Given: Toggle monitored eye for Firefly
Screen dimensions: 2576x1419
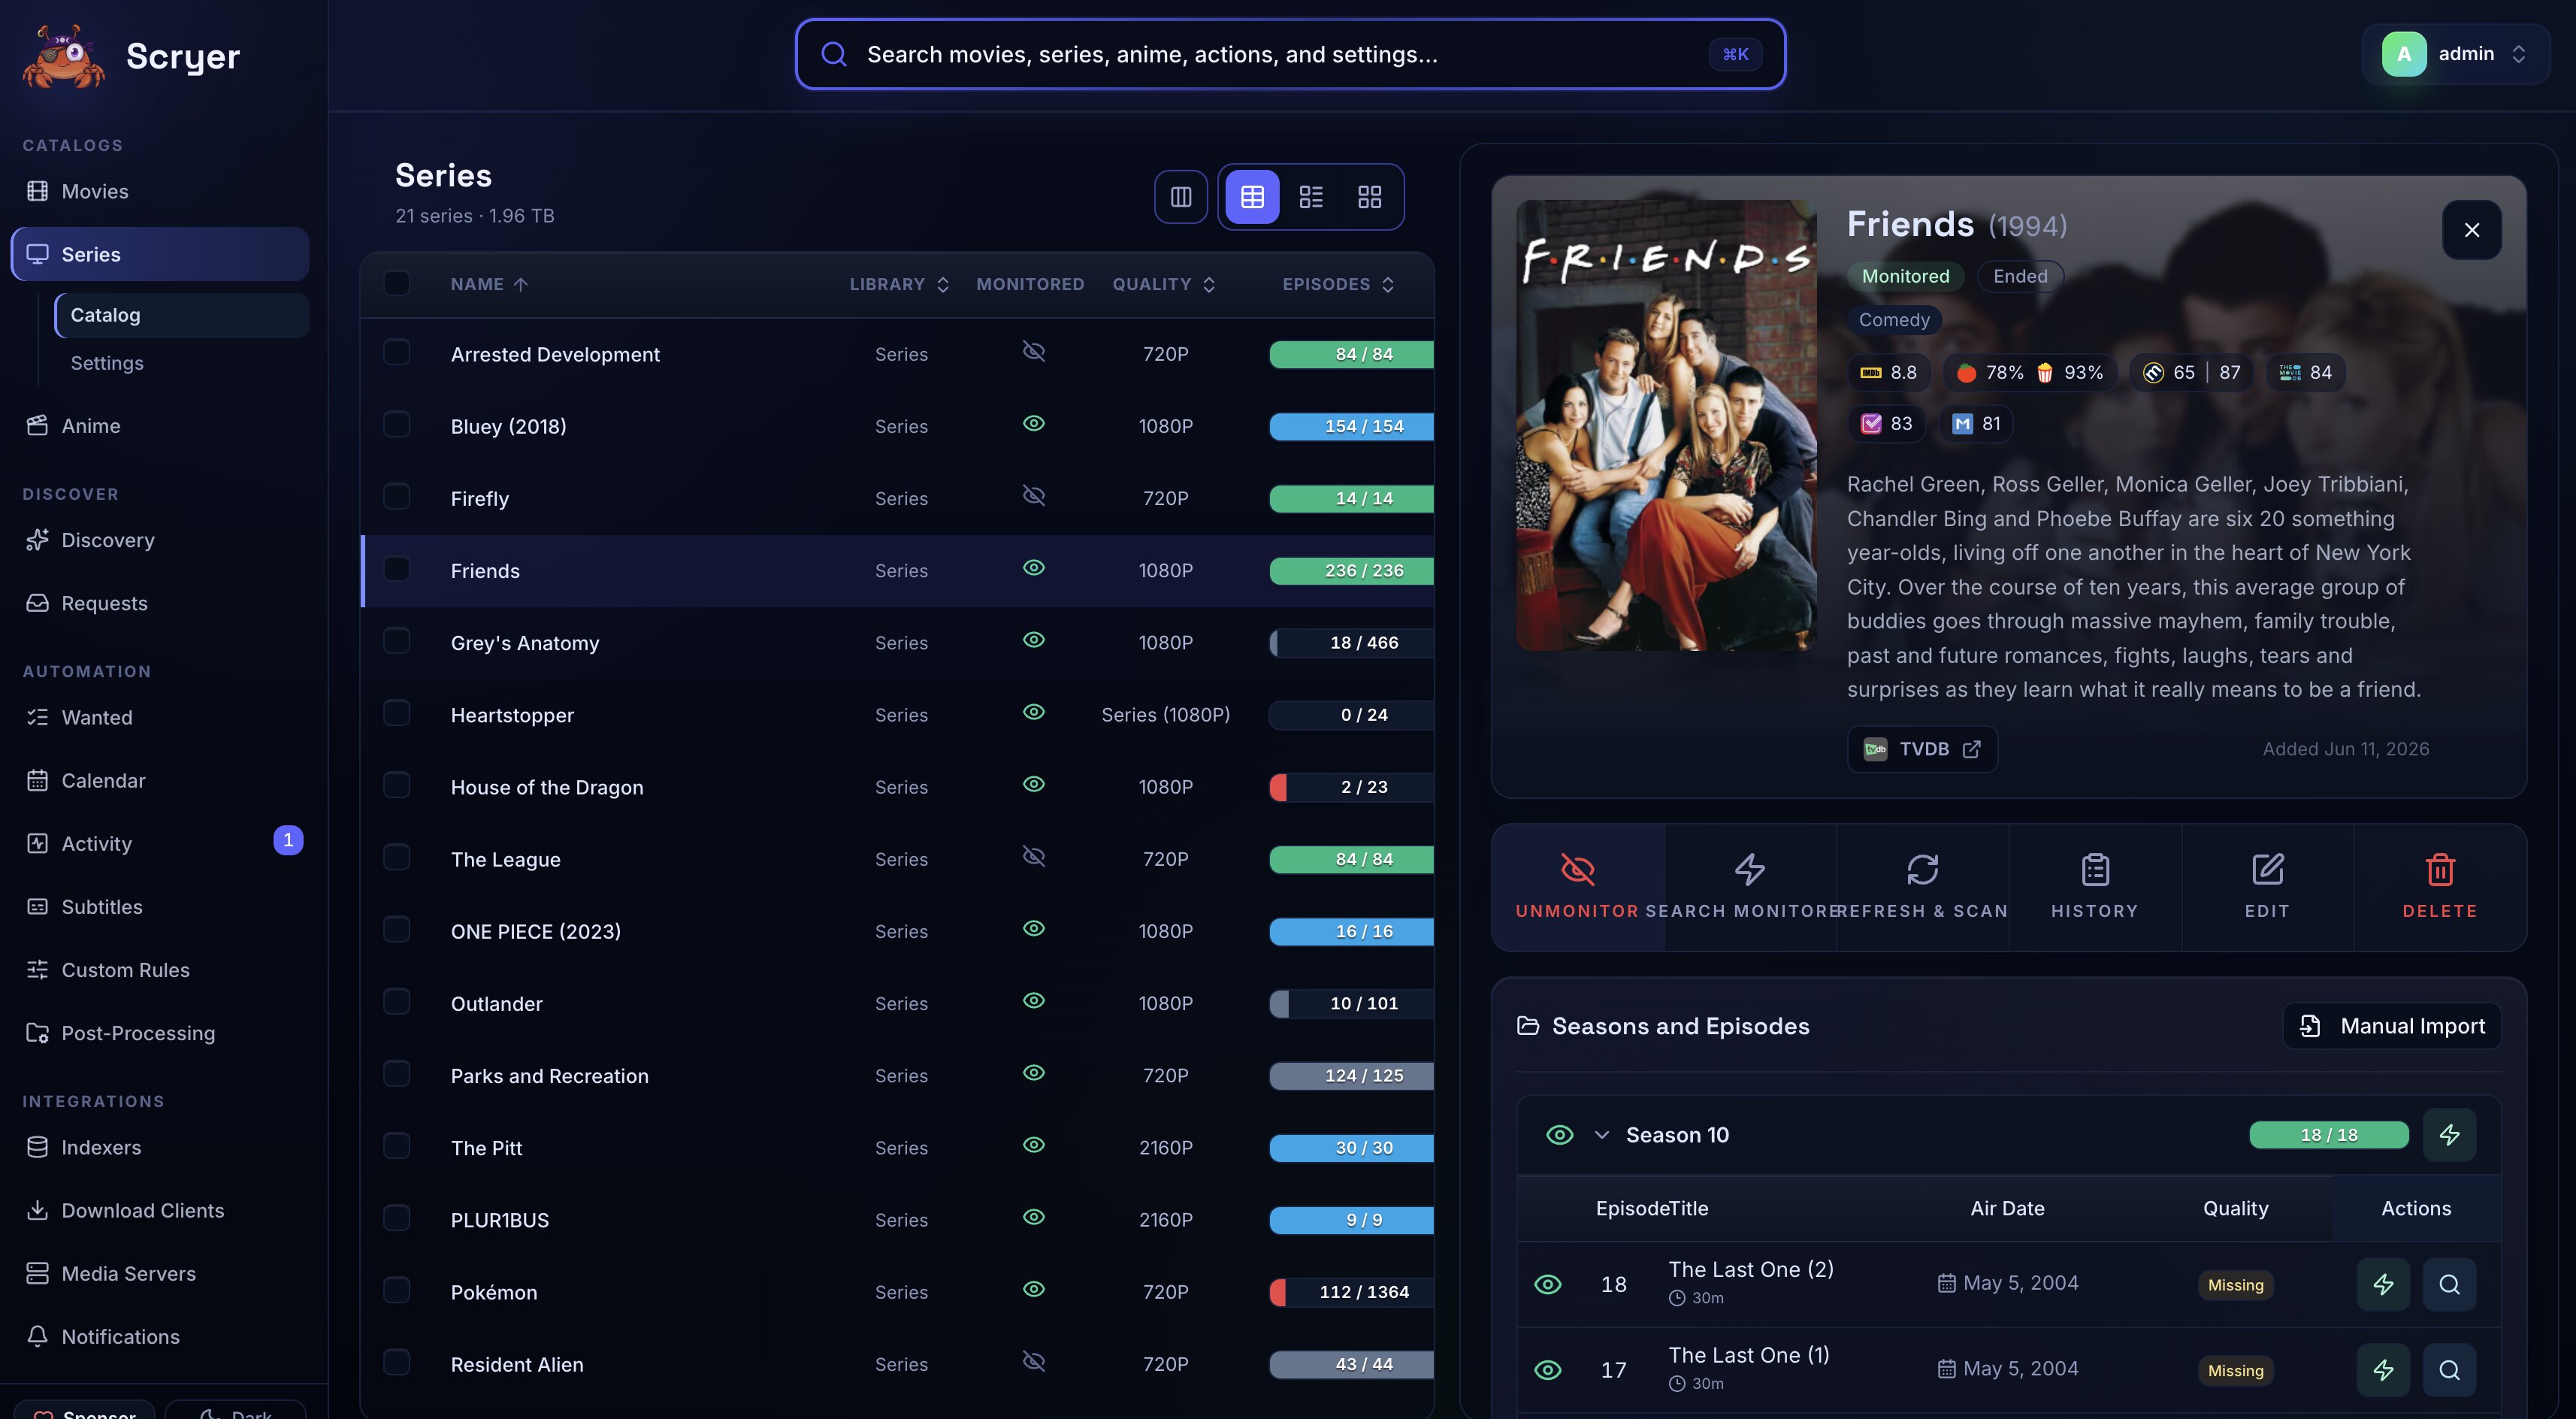Looking at the screenshot, I should pyautogui.click(x=1033, y=496).
